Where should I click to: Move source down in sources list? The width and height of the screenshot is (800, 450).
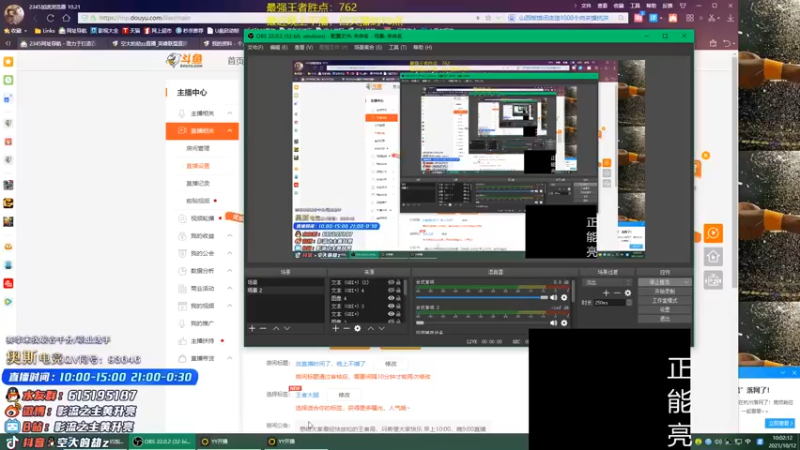382,329
